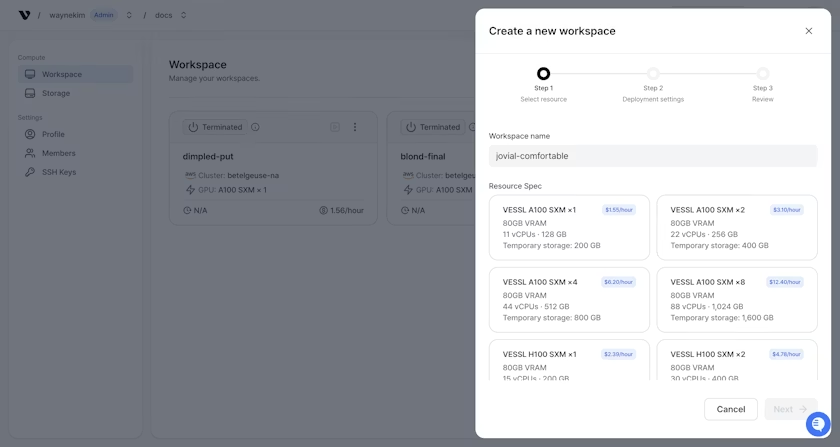Close the Create a new workspace dialog

click(x=808, y=31)
